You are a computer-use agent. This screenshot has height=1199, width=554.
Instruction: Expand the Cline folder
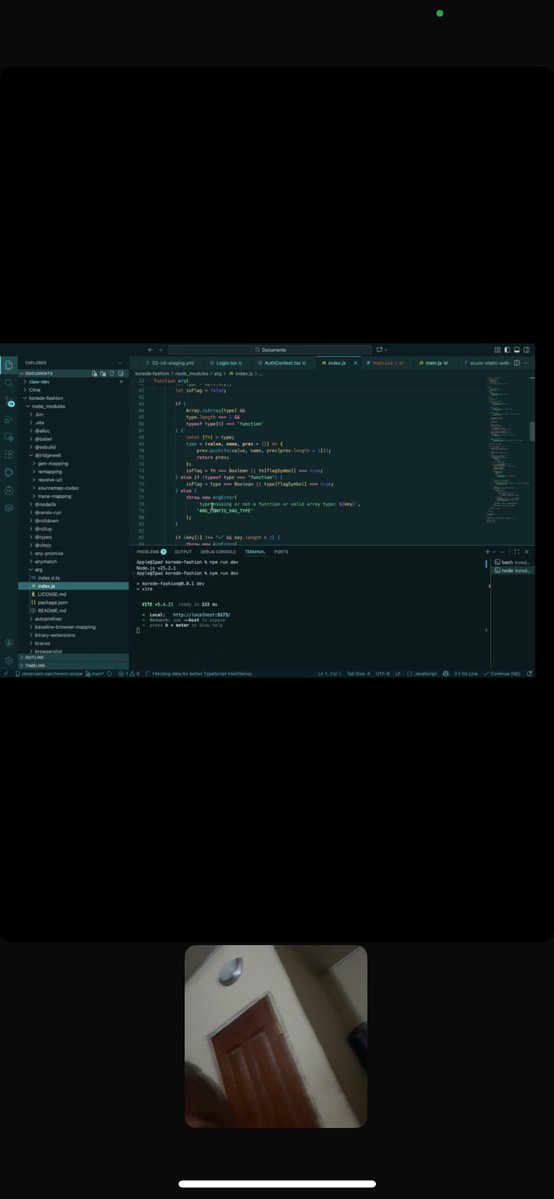(73, 389)
